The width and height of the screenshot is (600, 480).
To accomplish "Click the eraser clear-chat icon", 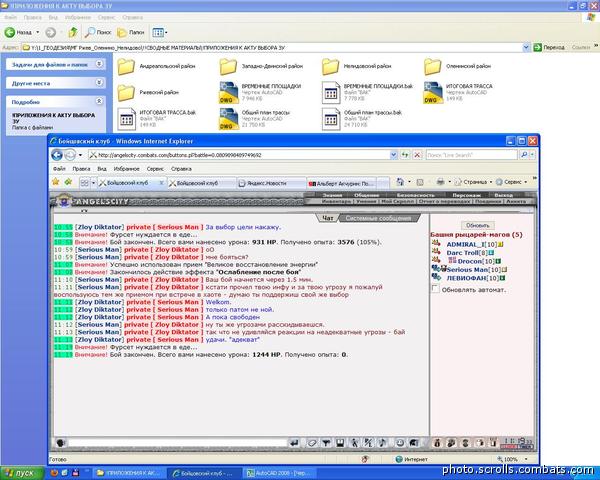I will tap(311, 443).
